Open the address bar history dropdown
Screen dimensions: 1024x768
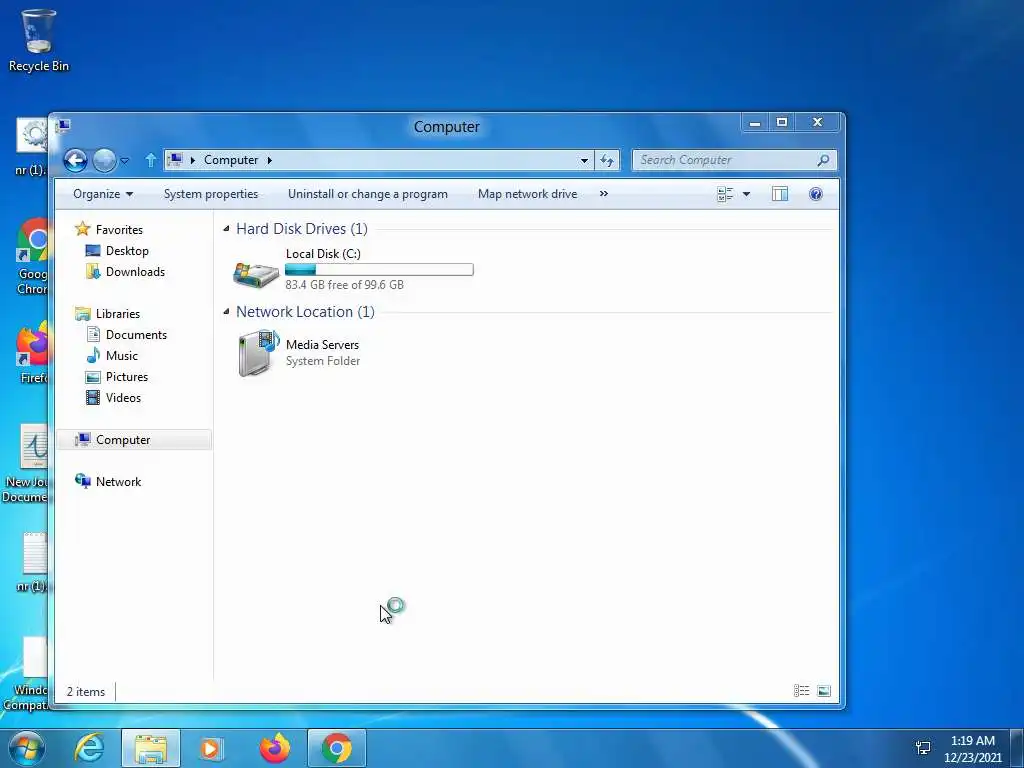[x=584, y=160]
